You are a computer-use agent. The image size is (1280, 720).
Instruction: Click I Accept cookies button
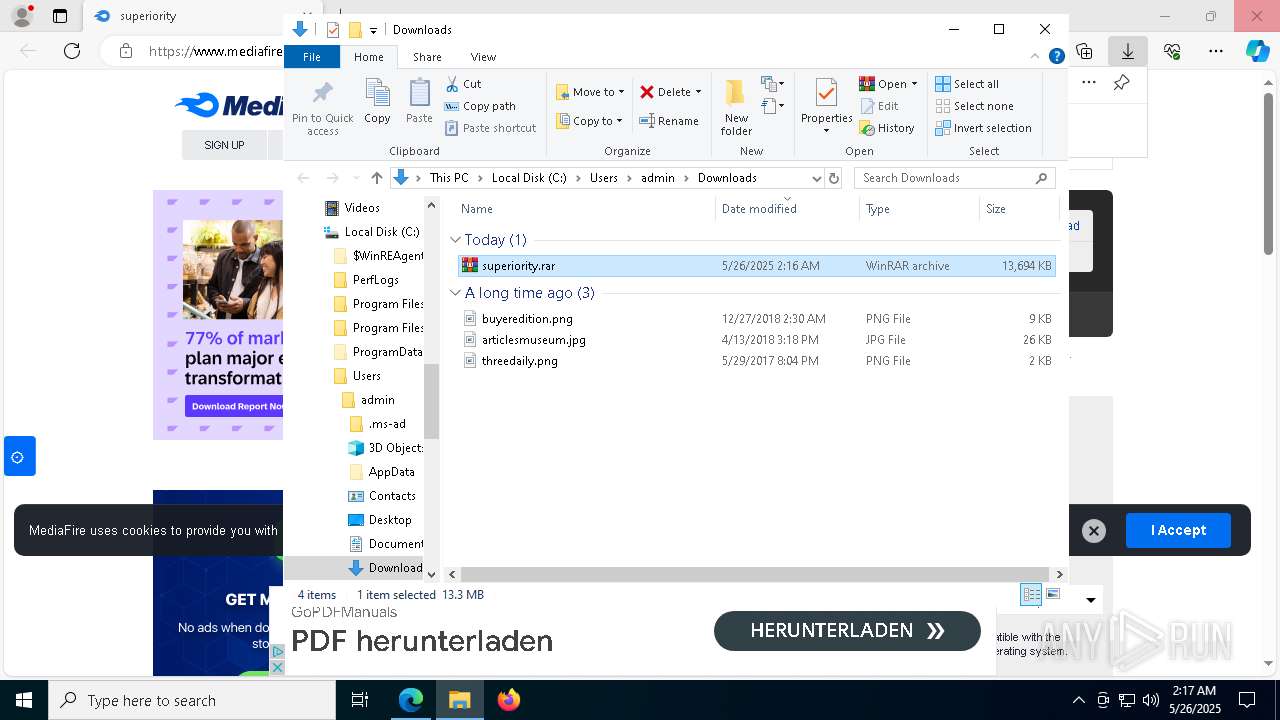point(1178,530)
